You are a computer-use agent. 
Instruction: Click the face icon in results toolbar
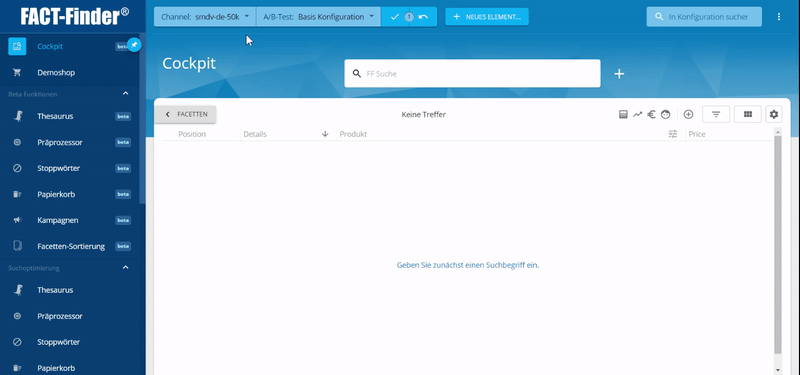click(x=665, y=115)
